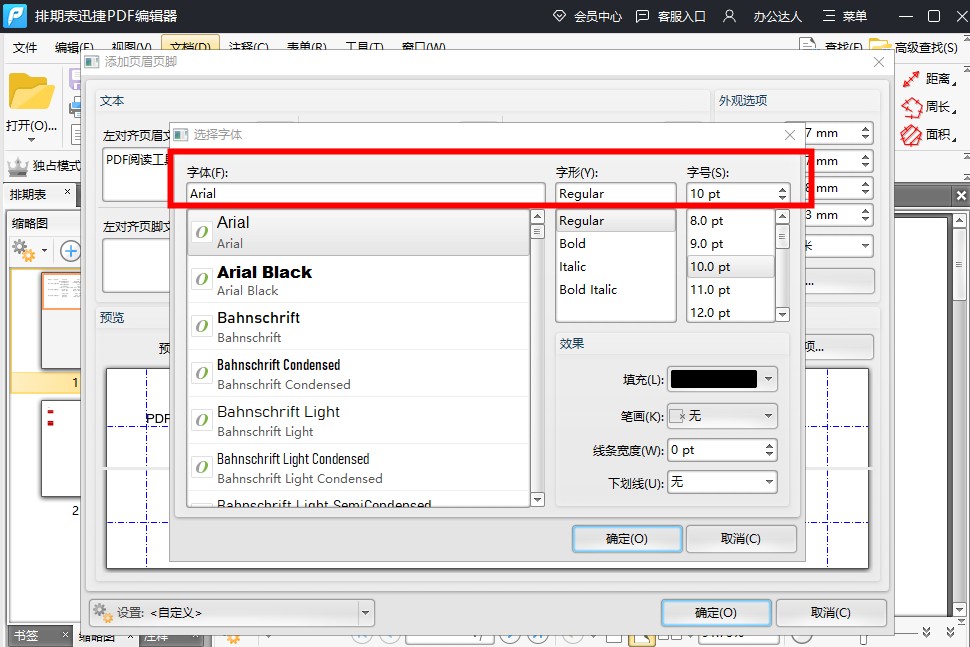Viewport: 970px width, 647px height.
Task: Select 12.0 pt font size
Action: [711, 312]
